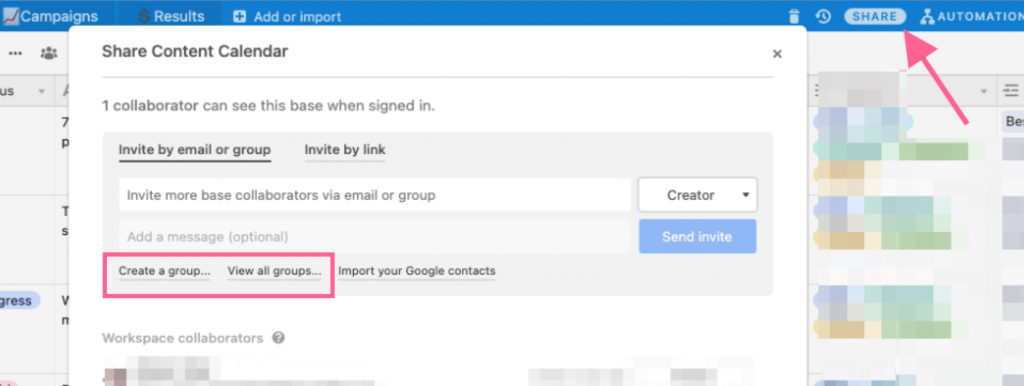Open the base history clock icon

[x=823, y=16]
